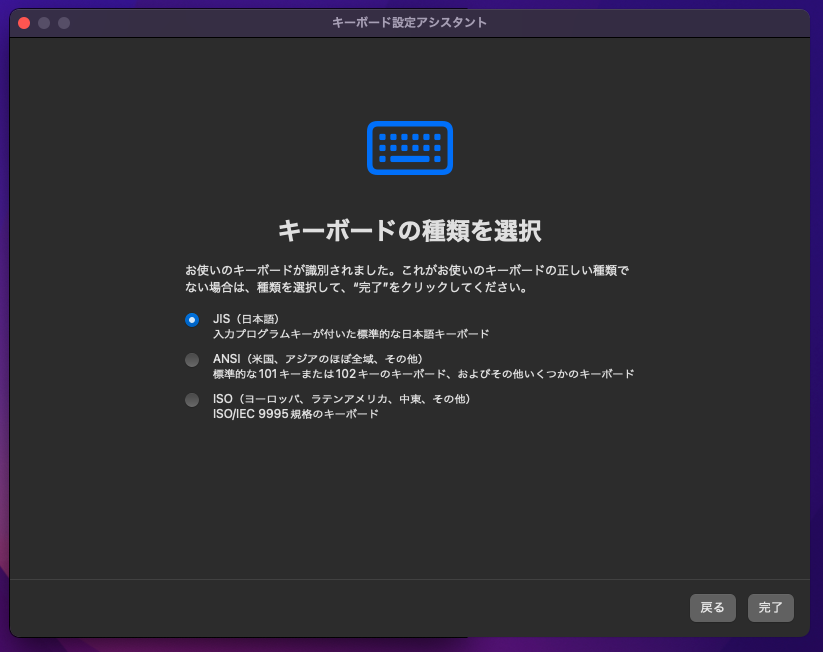Click the disabled zoom window button
Screen dimensions: 823x652
pos(64,23)
